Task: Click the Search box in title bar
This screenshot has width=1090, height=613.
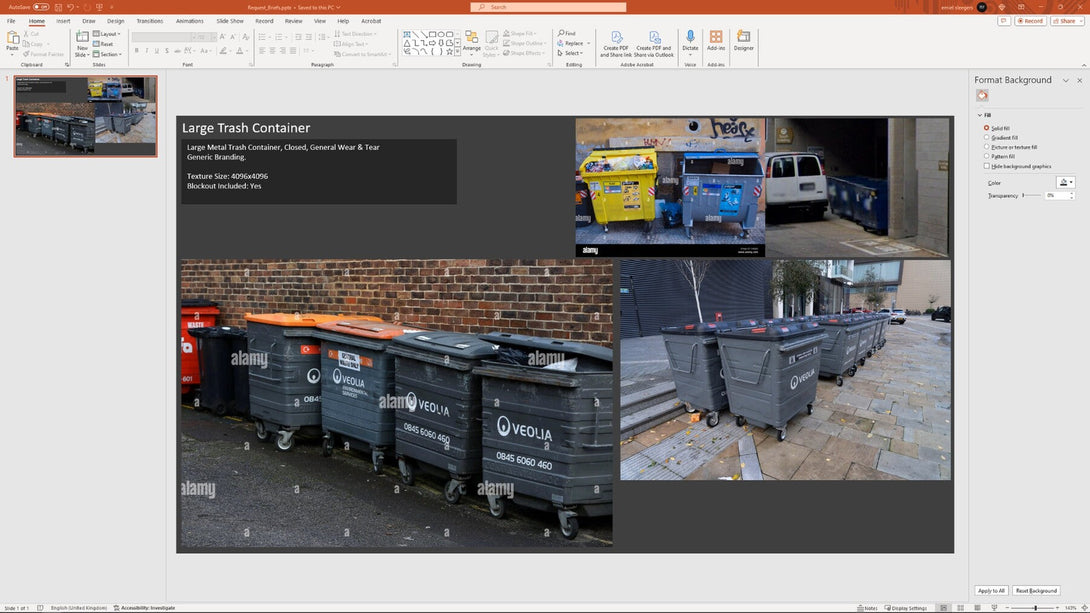Action: 548,7
